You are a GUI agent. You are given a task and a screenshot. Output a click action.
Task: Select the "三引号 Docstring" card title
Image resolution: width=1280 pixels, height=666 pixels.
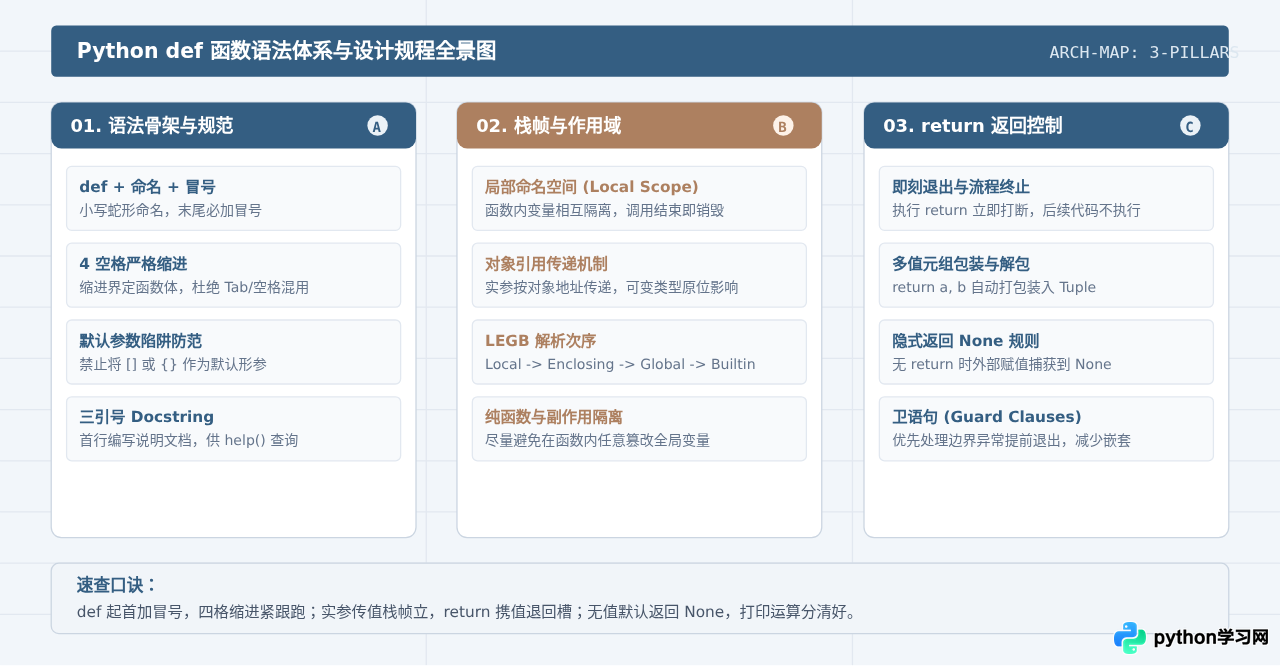146,417
